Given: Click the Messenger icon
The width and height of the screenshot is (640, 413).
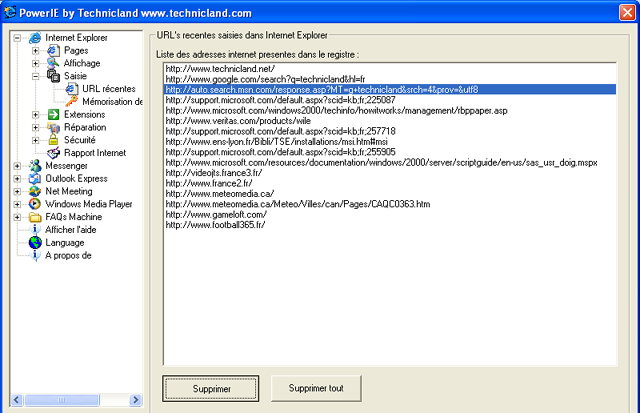Looking at the screenshot, I should (35, 166).
